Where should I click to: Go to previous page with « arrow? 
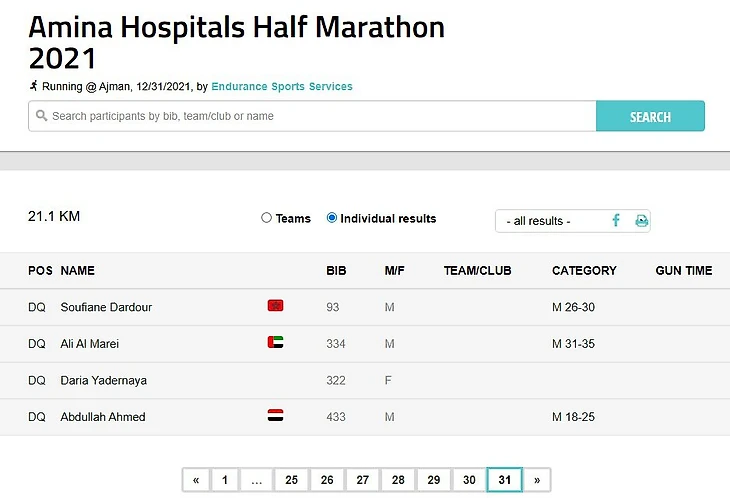(x=195, y=480)
